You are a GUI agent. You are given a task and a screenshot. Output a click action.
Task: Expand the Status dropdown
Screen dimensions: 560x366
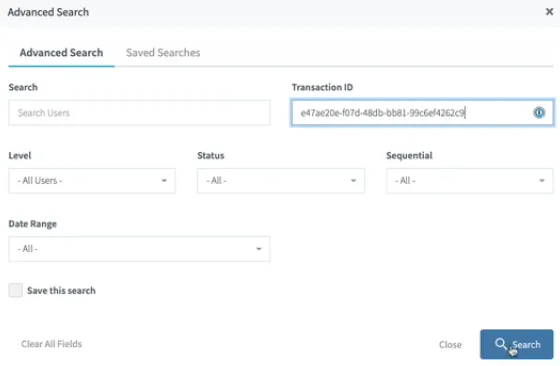coord(281,181)
